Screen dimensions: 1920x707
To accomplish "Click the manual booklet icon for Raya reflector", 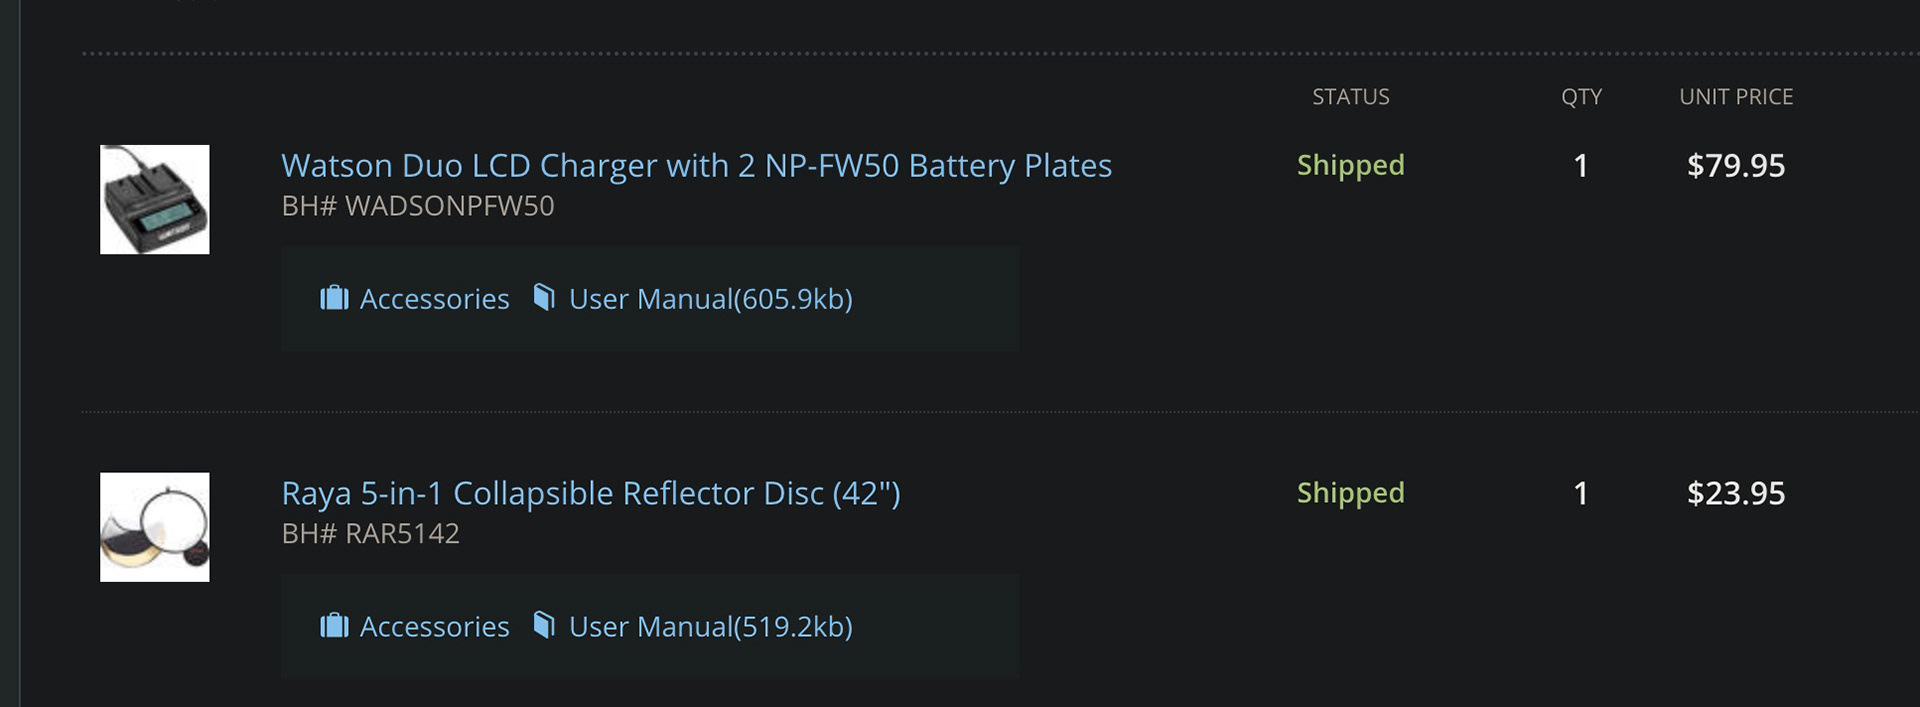I will click(x=544, y=625).
